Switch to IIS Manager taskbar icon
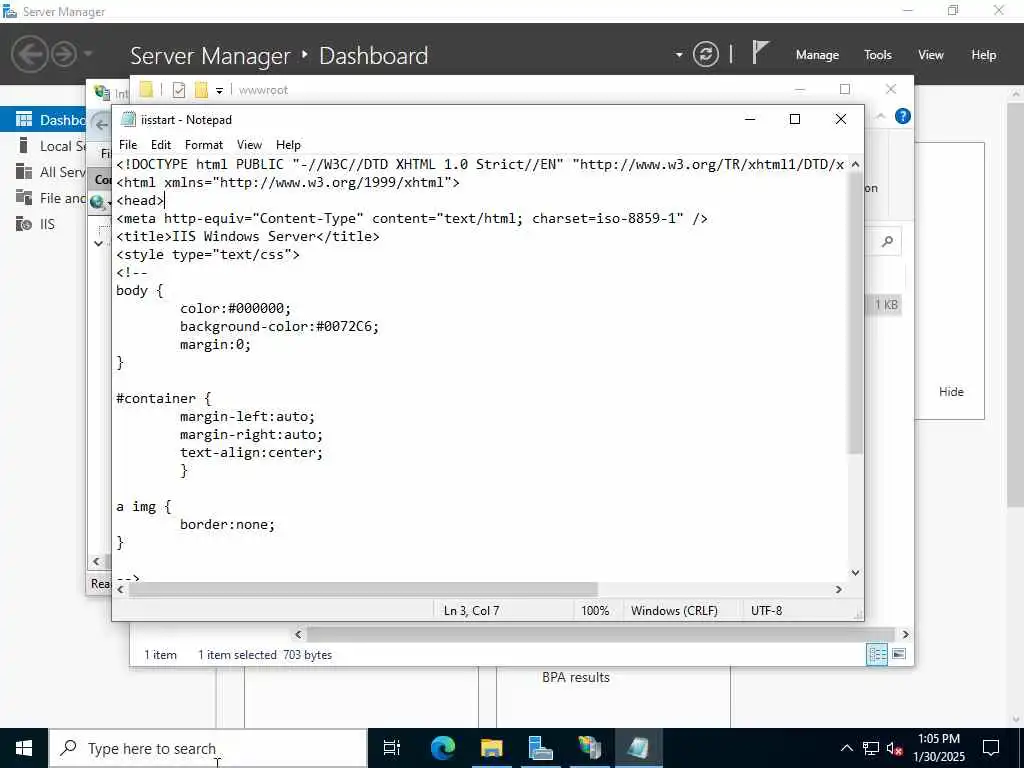Screen dimensions: 1024x768 (589, 748)
